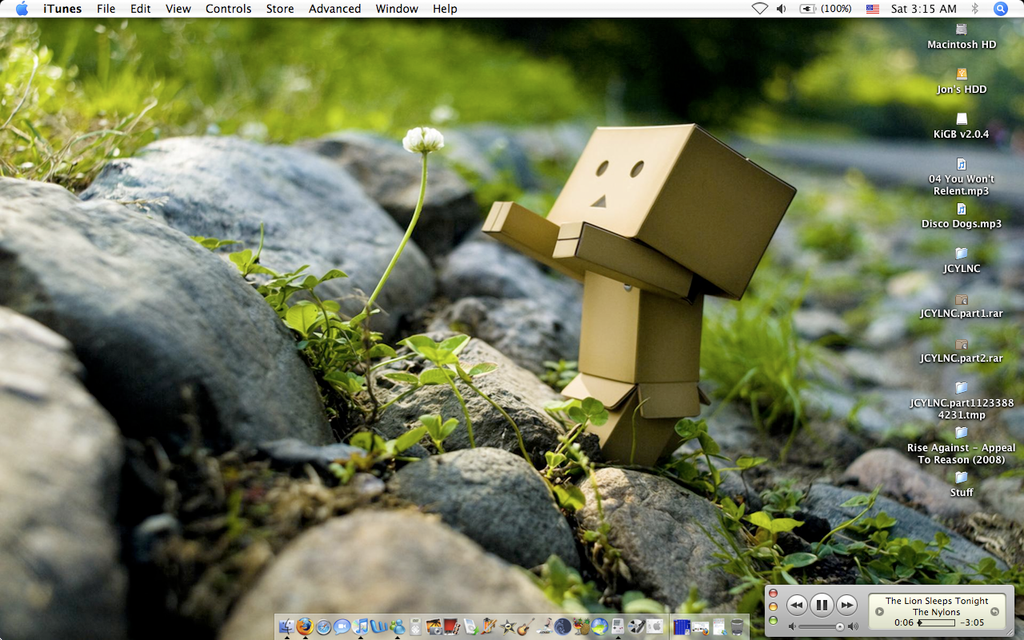
Task: Open the View menu
Action: point(178,8)
